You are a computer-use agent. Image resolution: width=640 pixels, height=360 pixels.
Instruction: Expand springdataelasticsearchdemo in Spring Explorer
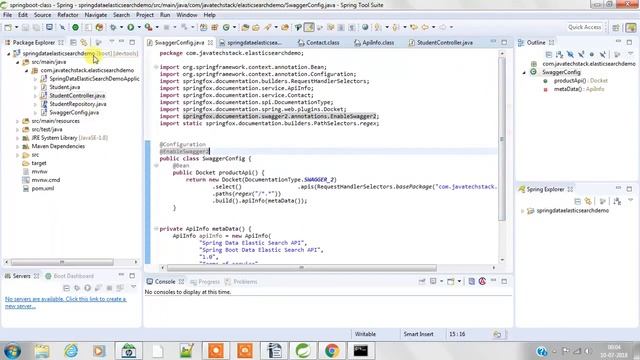tap(522, 211)
